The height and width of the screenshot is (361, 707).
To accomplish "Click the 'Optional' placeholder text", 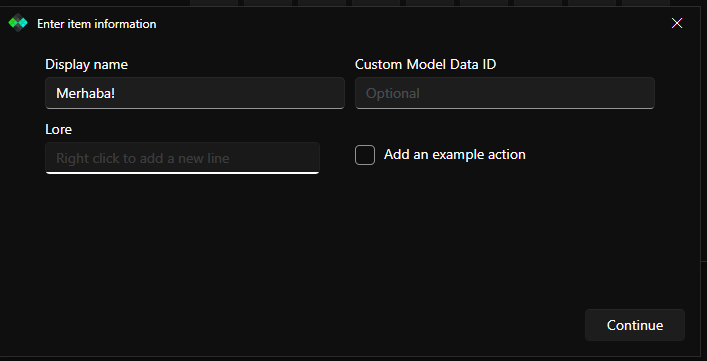I will click(393, 93).
